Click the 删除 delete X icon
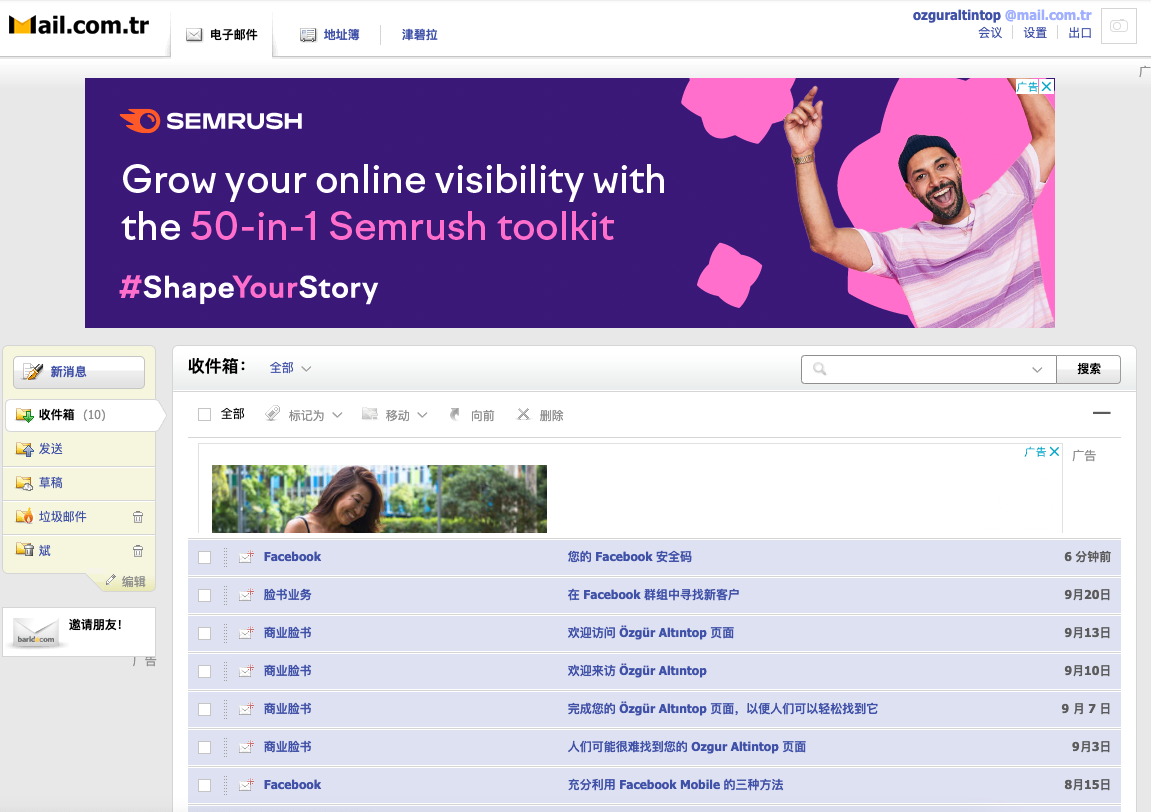 pyautogui.click(x=523, y=414)
